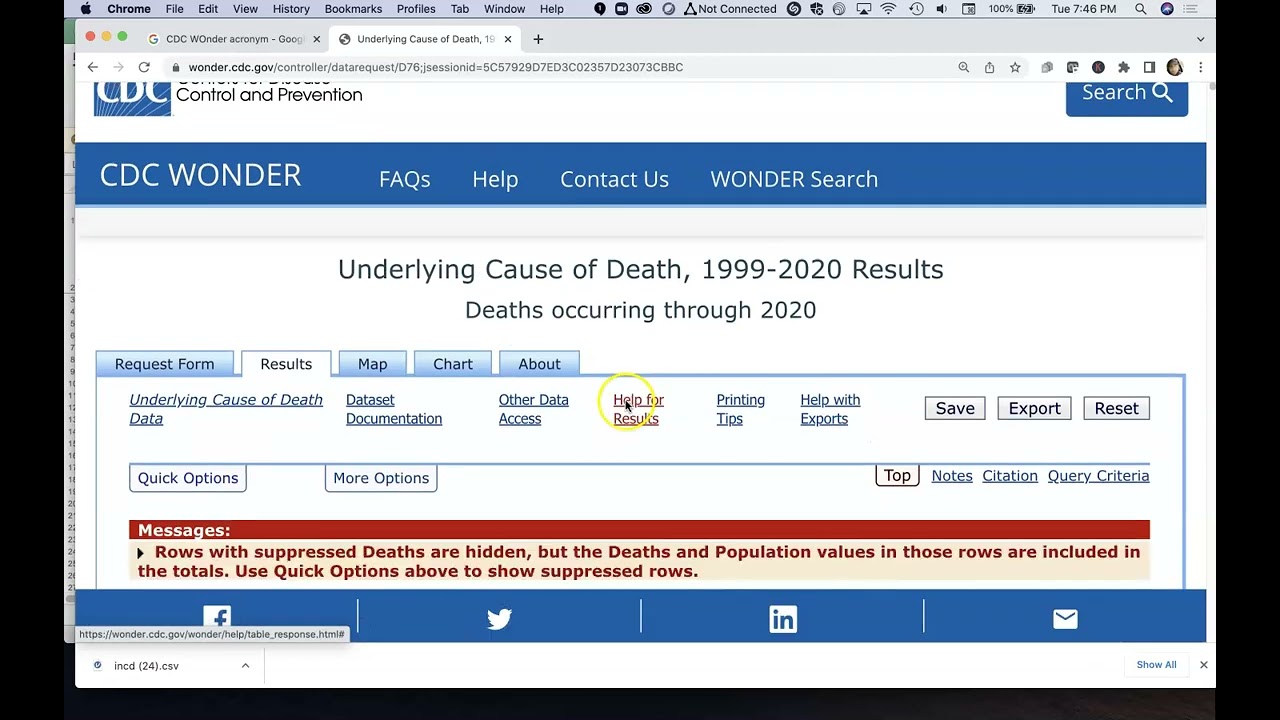
Task: Click the Reset button
Action: [1116, 408]
